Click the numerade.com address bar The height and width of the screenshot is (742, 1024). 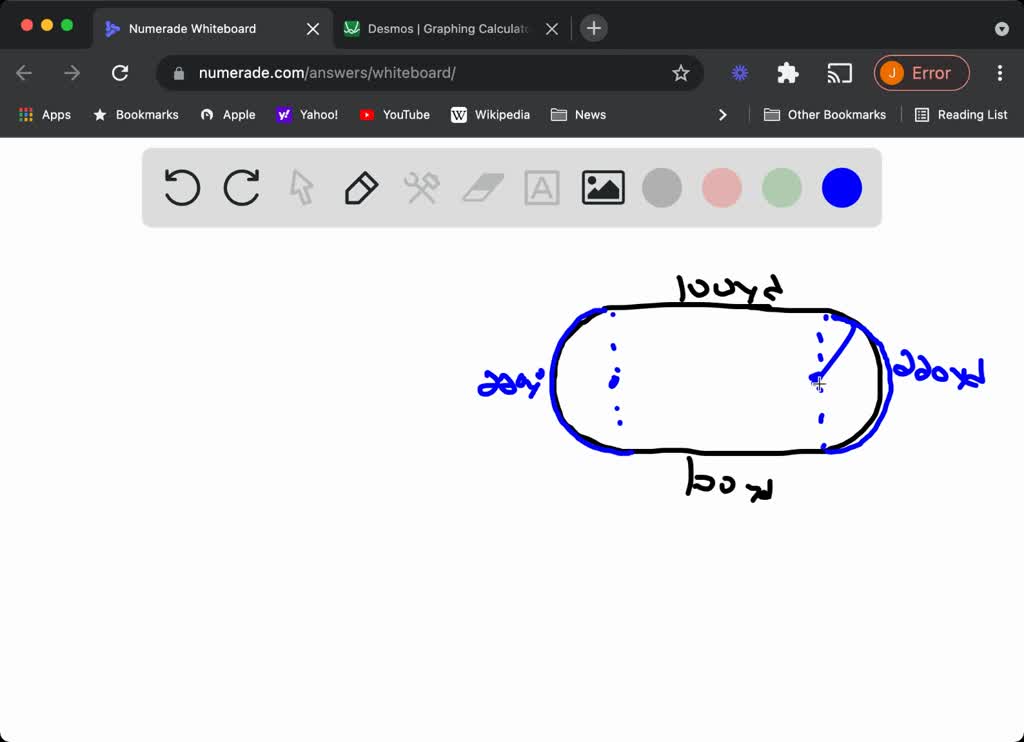click(430, 73)
